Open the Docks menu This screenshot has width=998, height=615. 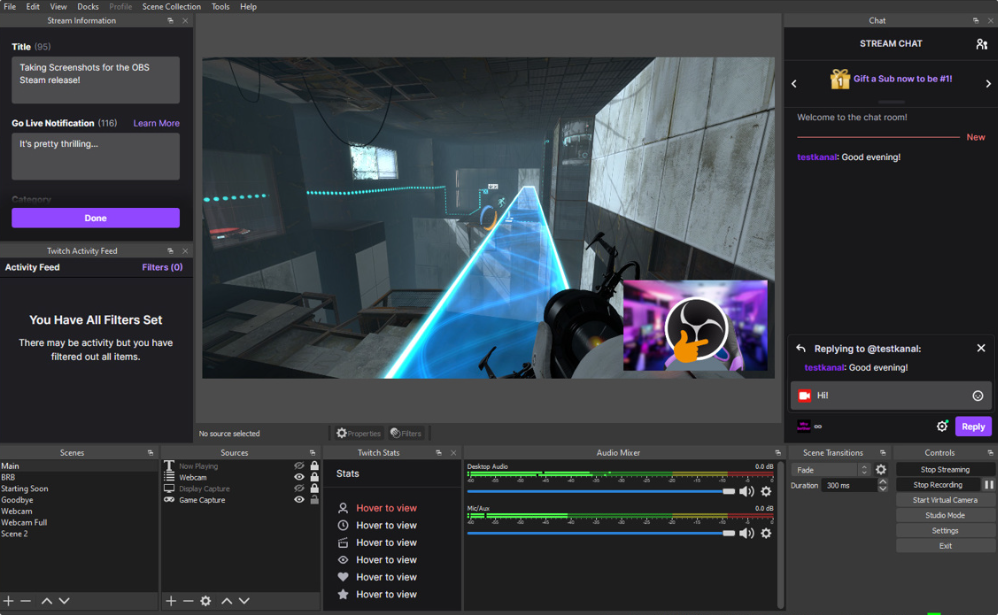tap(88, 6)
